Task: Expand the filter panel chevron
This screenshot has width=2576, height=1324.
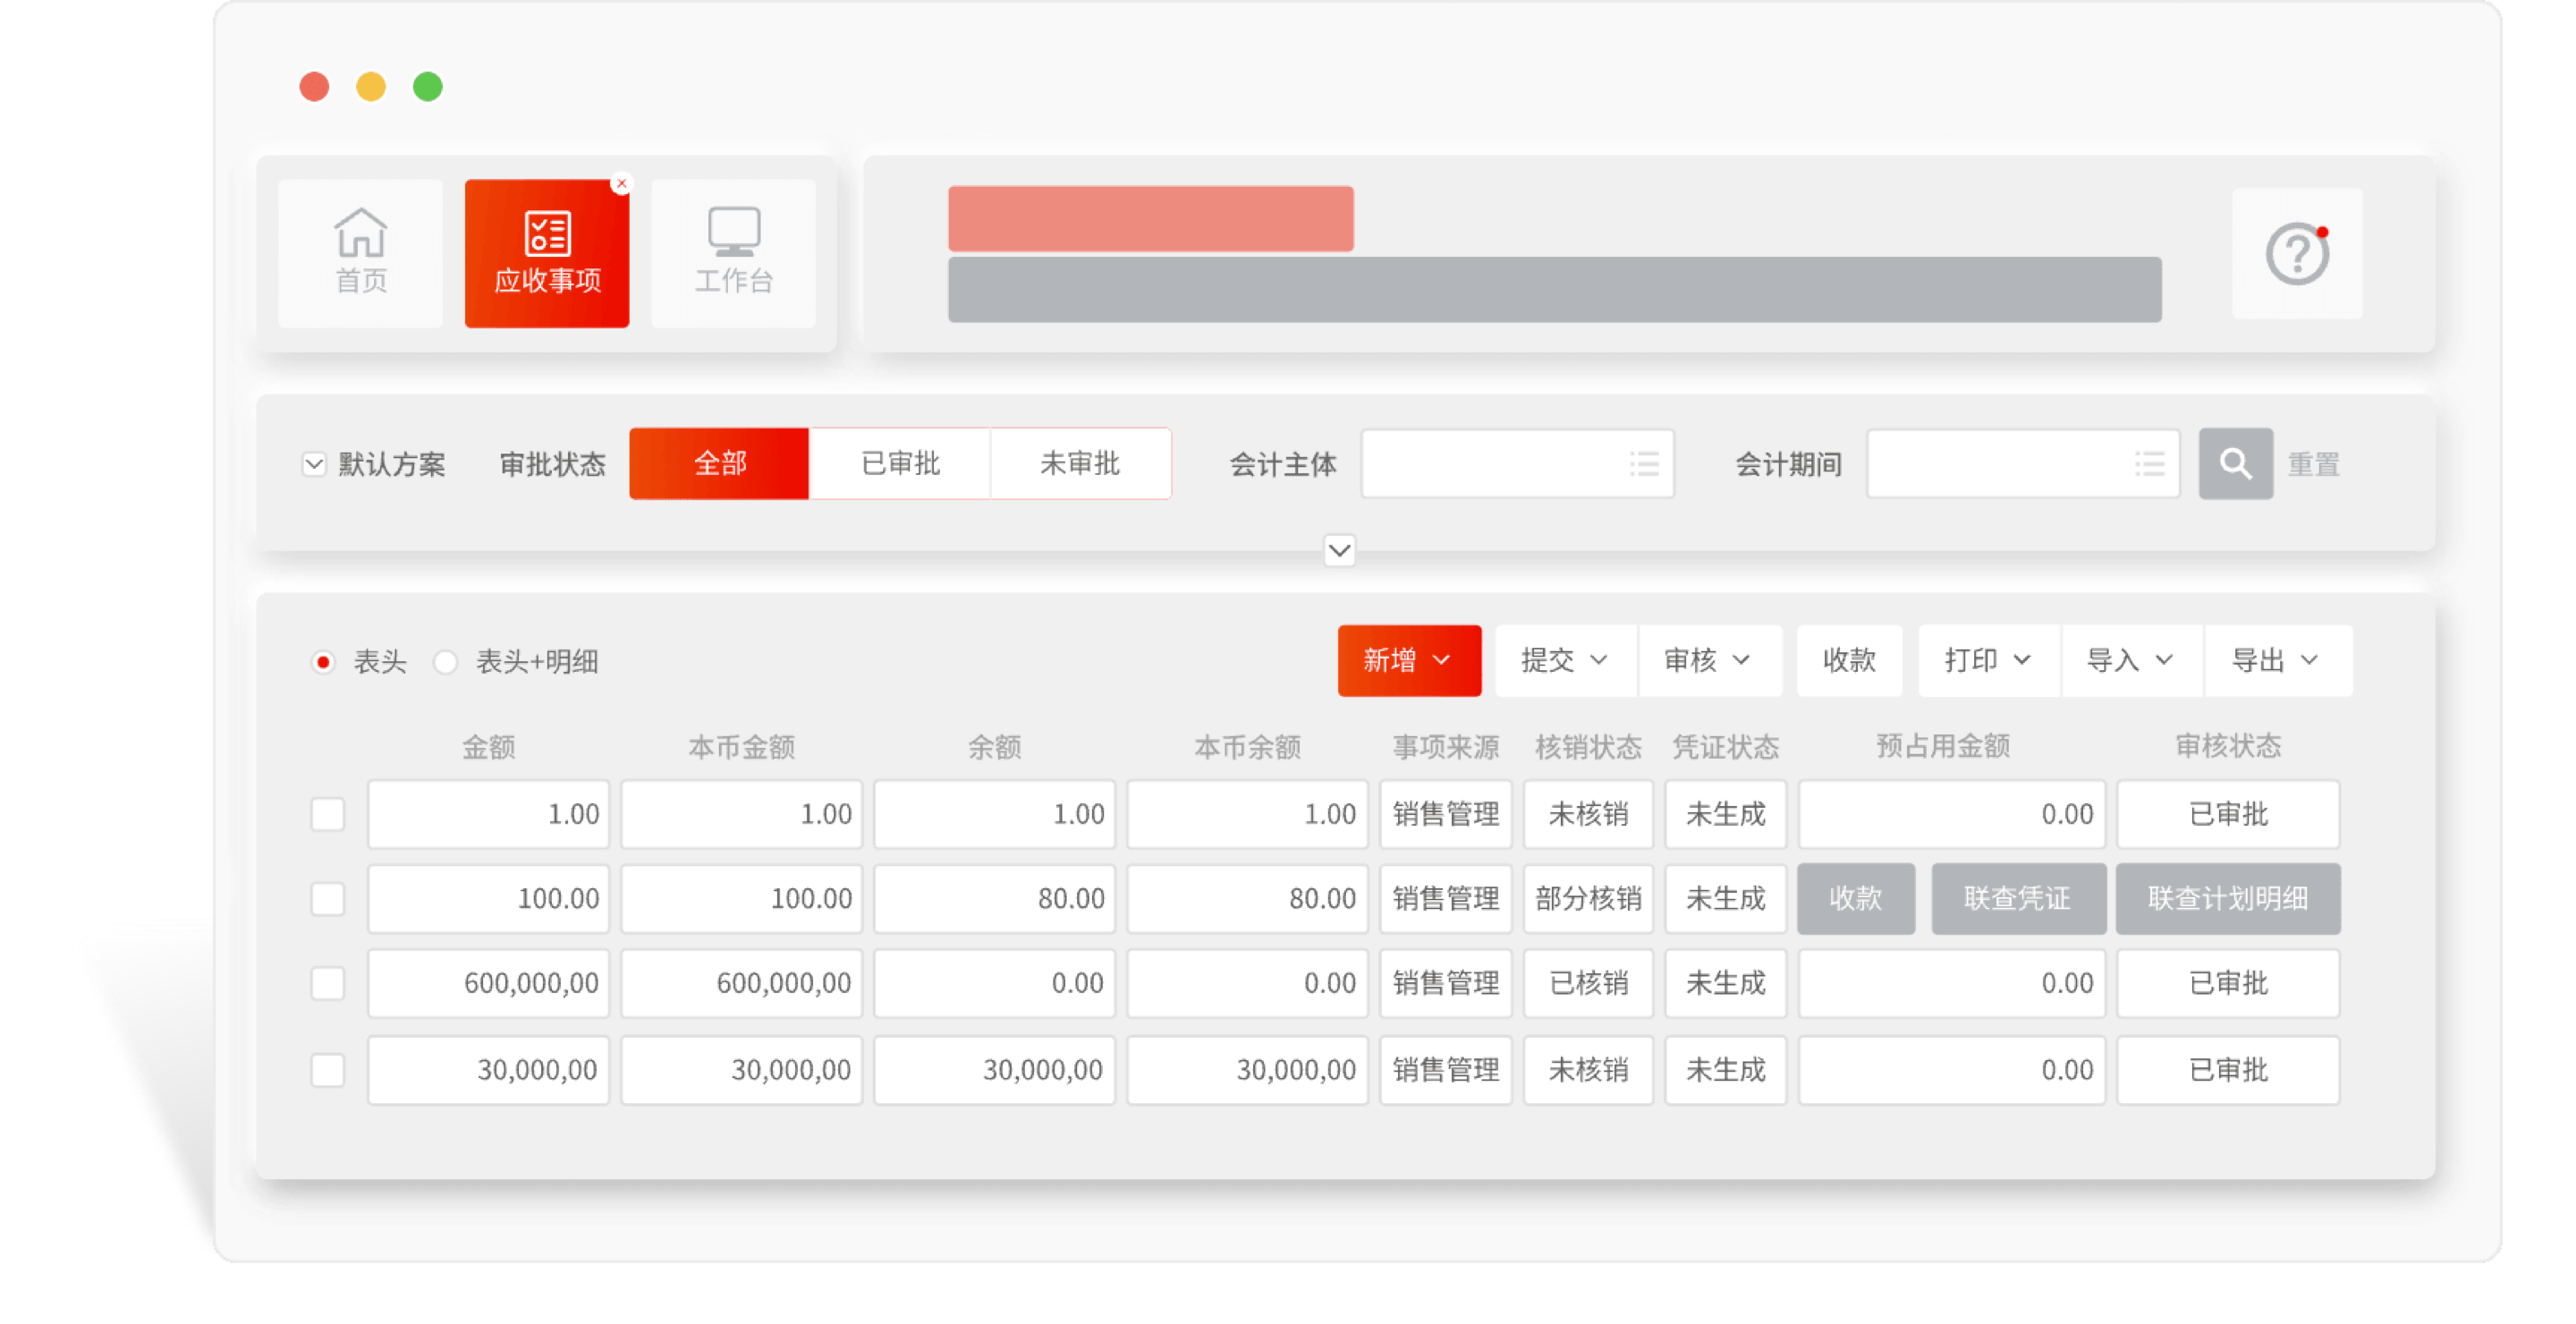Action: (1338, 551)
